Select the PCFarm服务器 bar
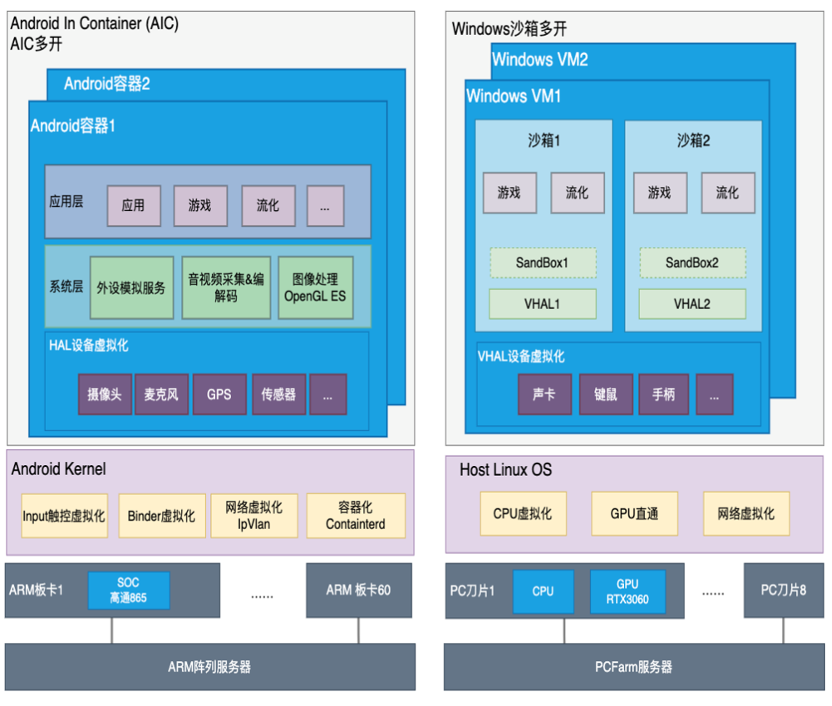 (x=634, y=667)
